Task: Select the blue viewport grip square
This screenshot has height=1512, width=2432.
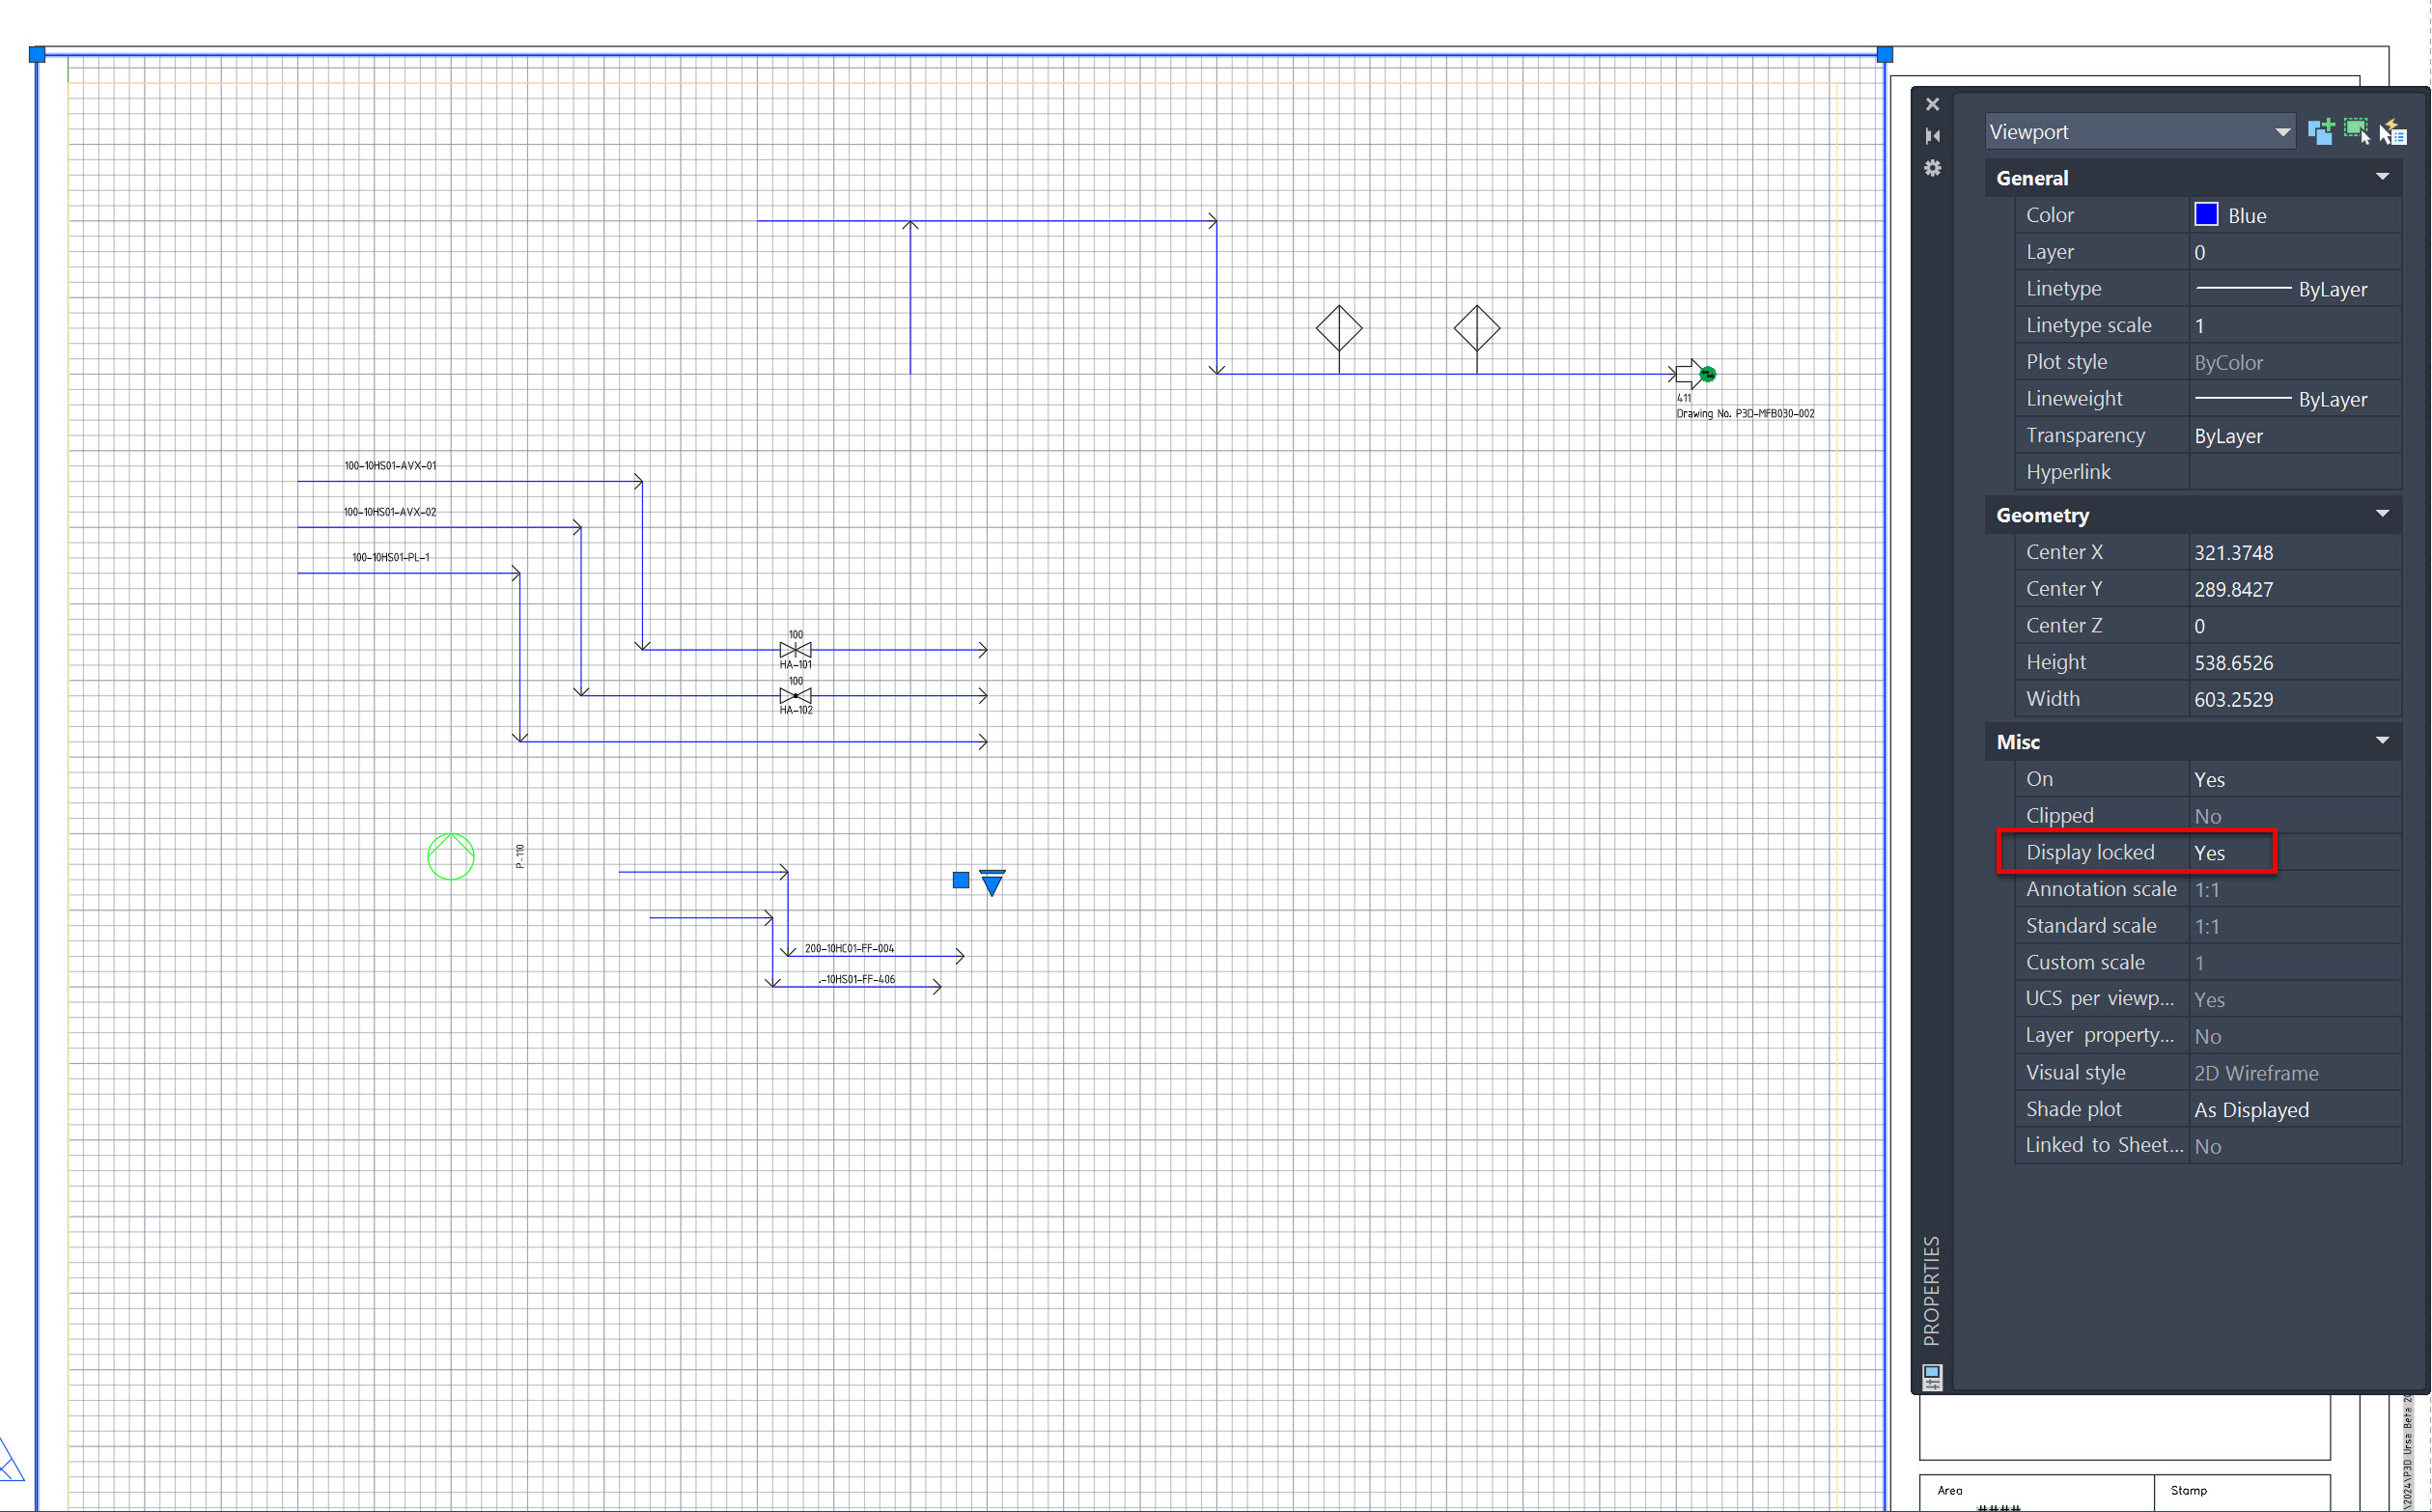Action: click(37, 54)
